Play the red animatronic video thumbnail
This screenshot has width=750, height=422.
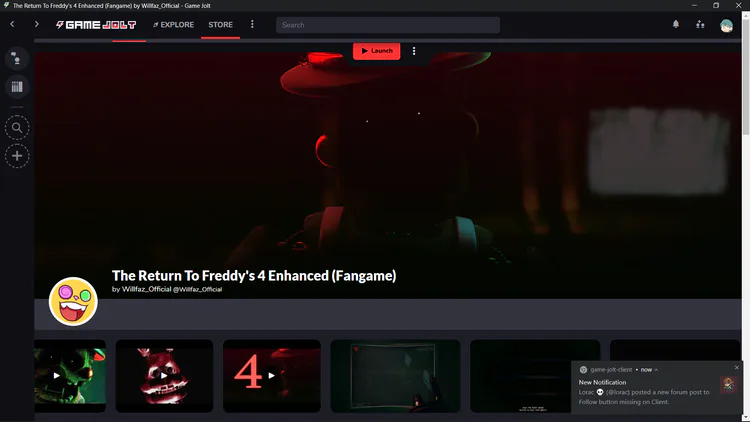pyautogui.click(x=164, y=376)
